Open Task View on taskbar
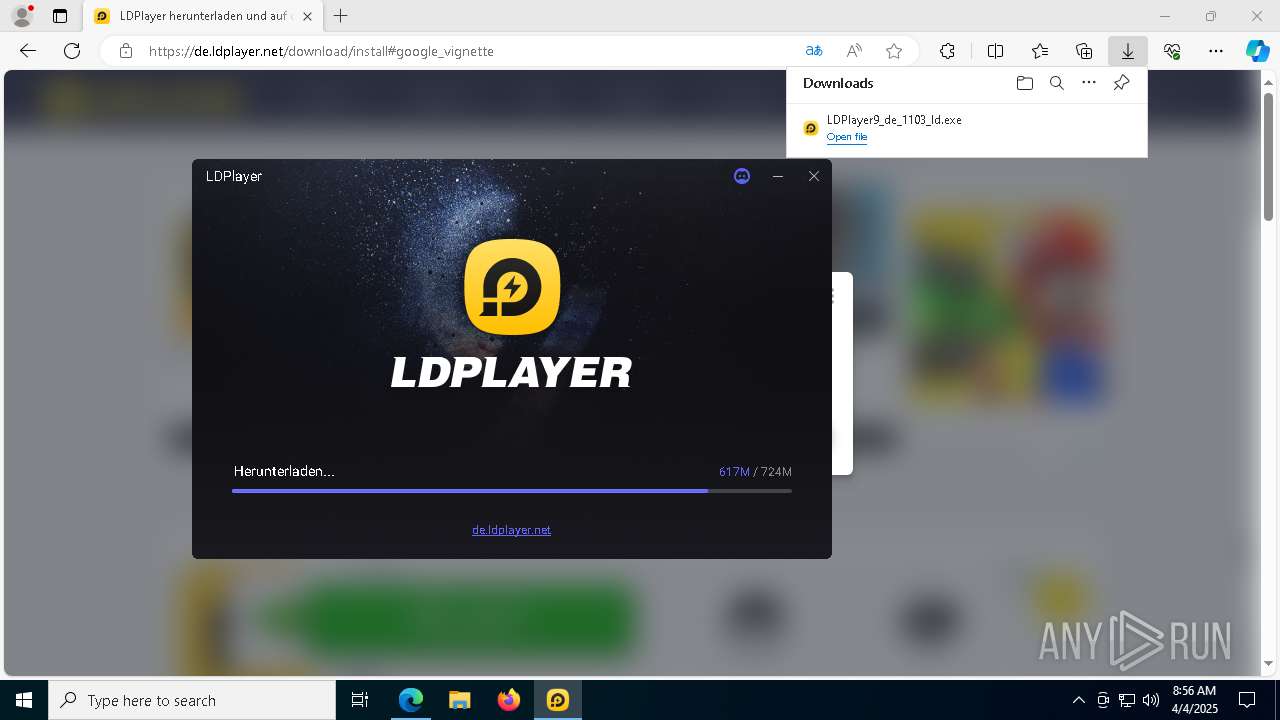1280x720 pixels. (360, 700)
